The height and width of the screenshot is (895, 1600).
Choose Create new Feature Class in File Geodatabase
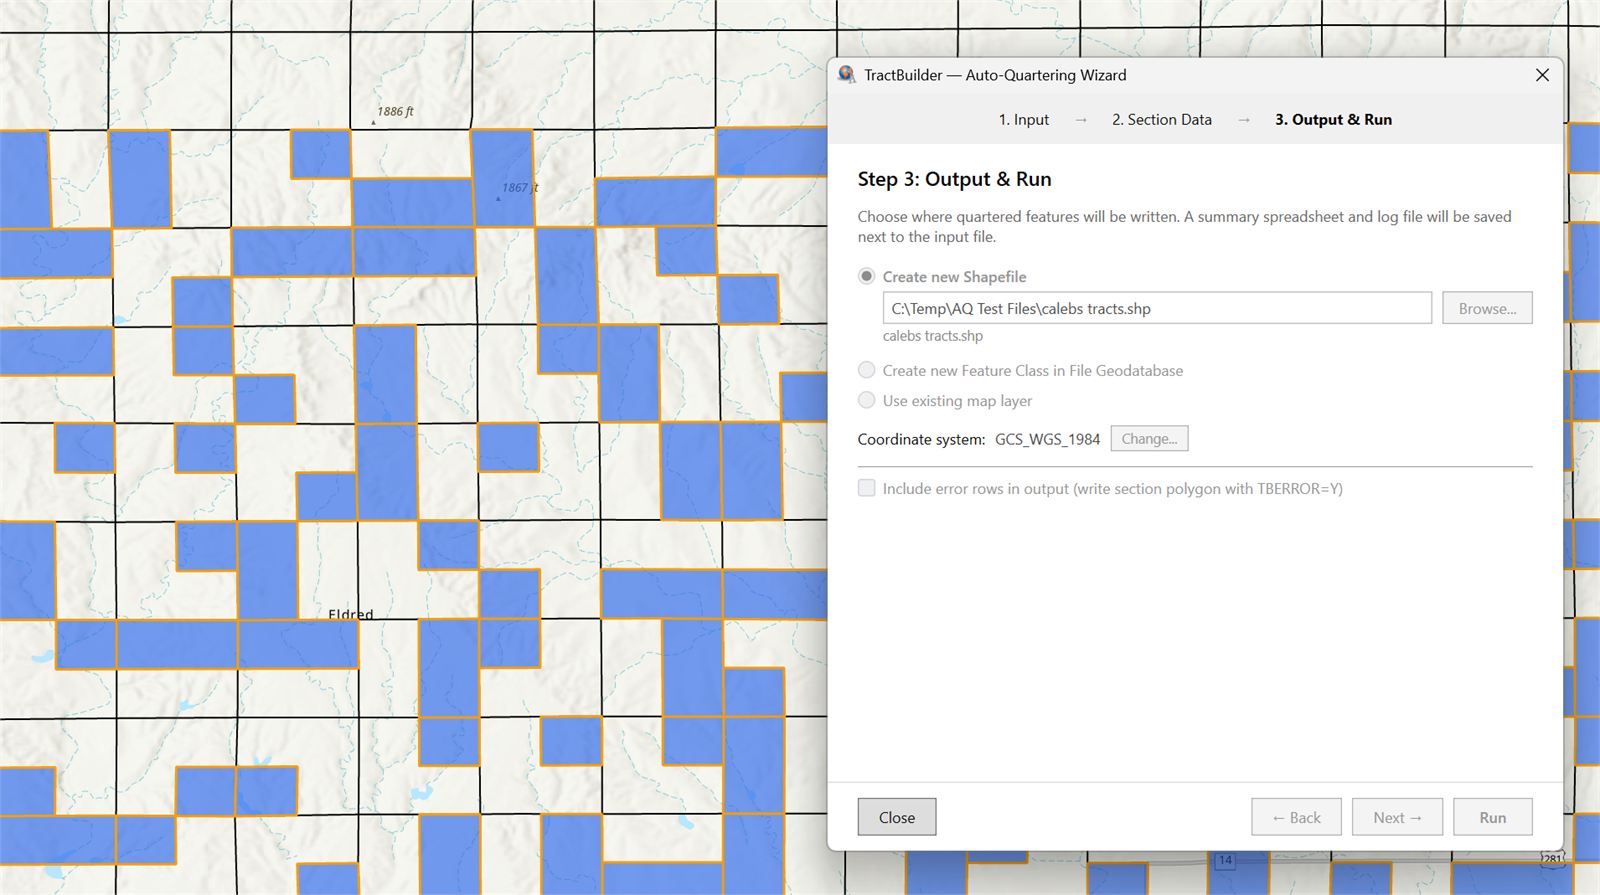coord(867,371)
